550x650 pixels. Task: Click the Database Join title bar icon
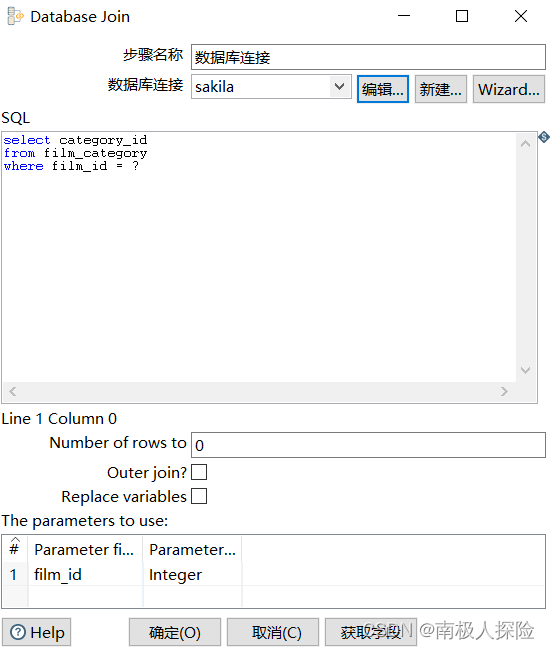click(x=15, y=16)
